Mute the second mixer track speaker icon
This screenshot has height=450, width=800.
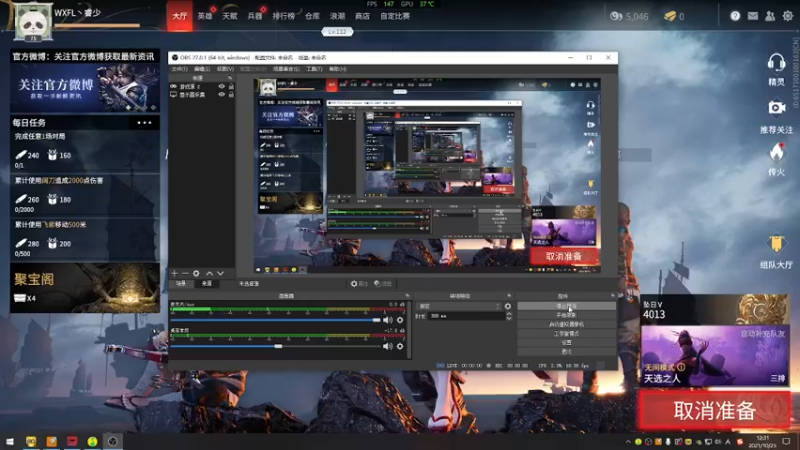[388, 346]
